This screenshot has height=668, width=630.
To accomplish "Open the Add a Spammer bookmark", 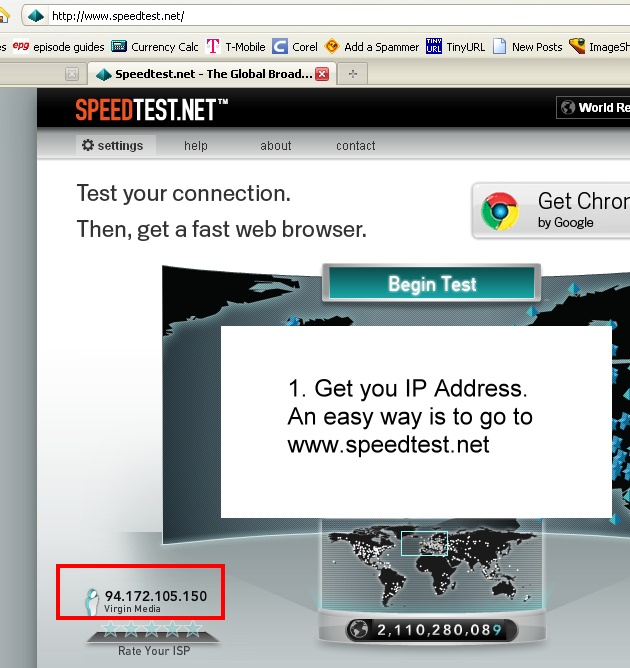I will pos(372,47).
